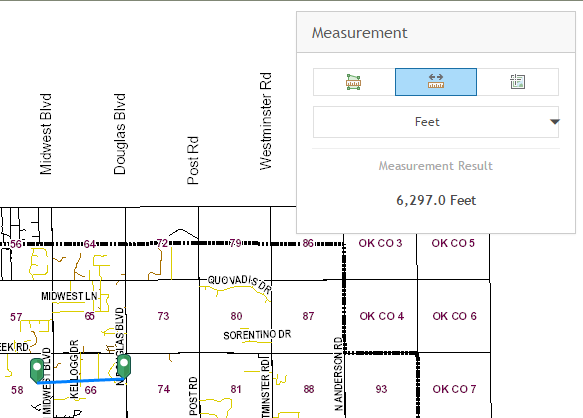Click the N ANDERSON RD street label
Image resolution: width=583 pixels, height=418 pixels.
click(338, 374)
